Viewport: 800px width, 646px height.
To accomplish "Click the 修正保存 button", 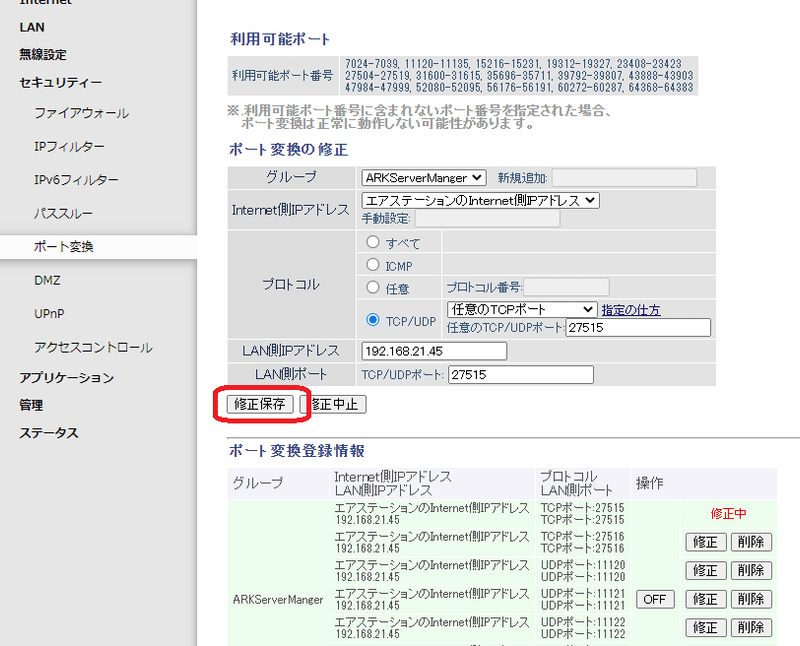I will 260,404.
